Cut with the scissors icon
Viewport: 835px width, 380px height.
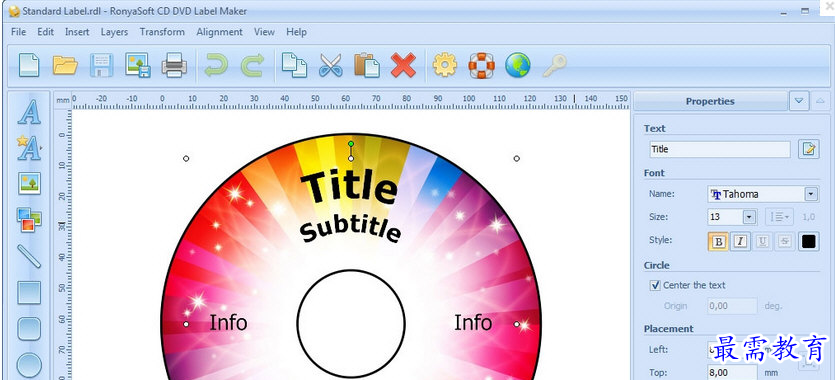coord(331,65)
